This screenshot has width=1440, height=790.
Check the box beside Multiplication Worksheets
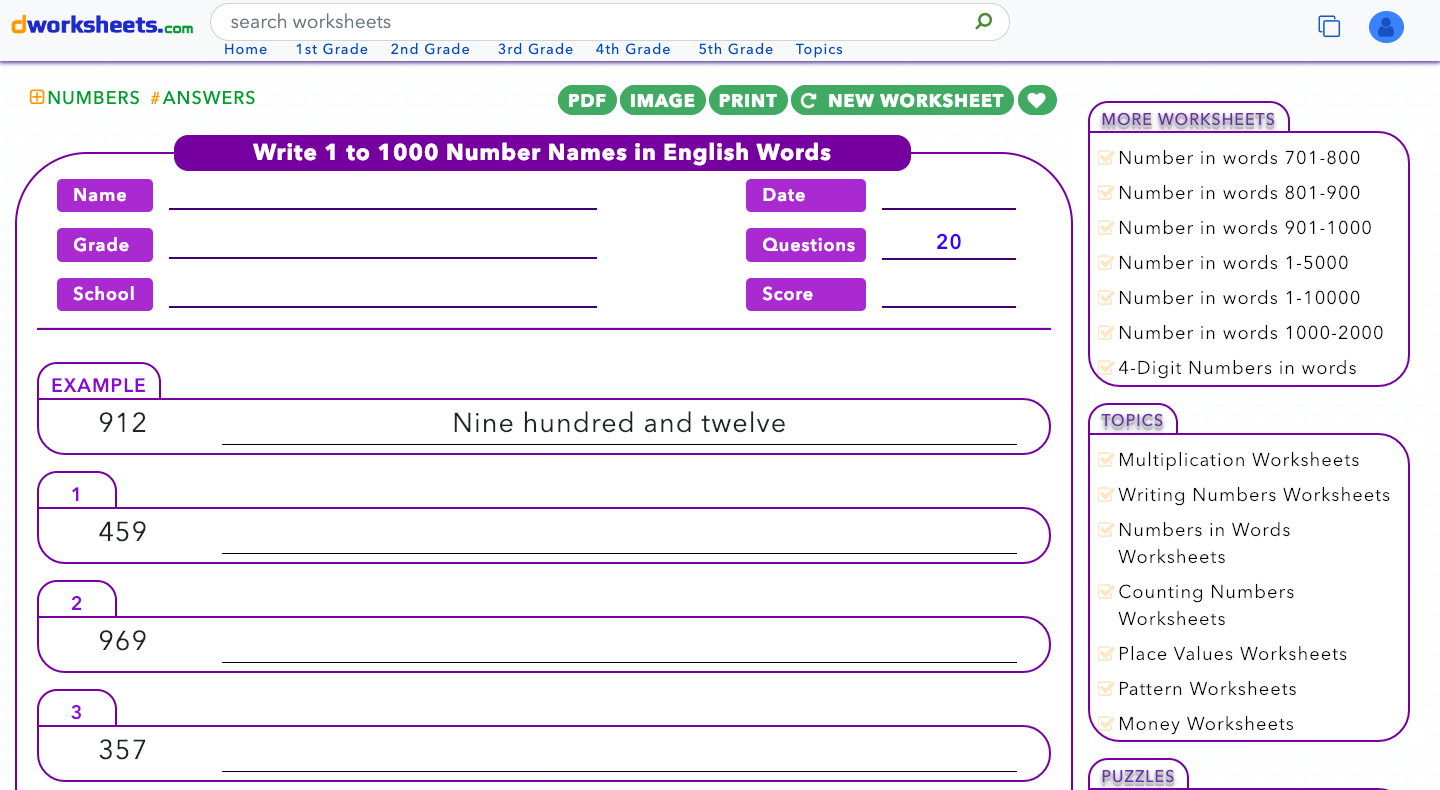pyautogui.click(x=1106, y=459)
